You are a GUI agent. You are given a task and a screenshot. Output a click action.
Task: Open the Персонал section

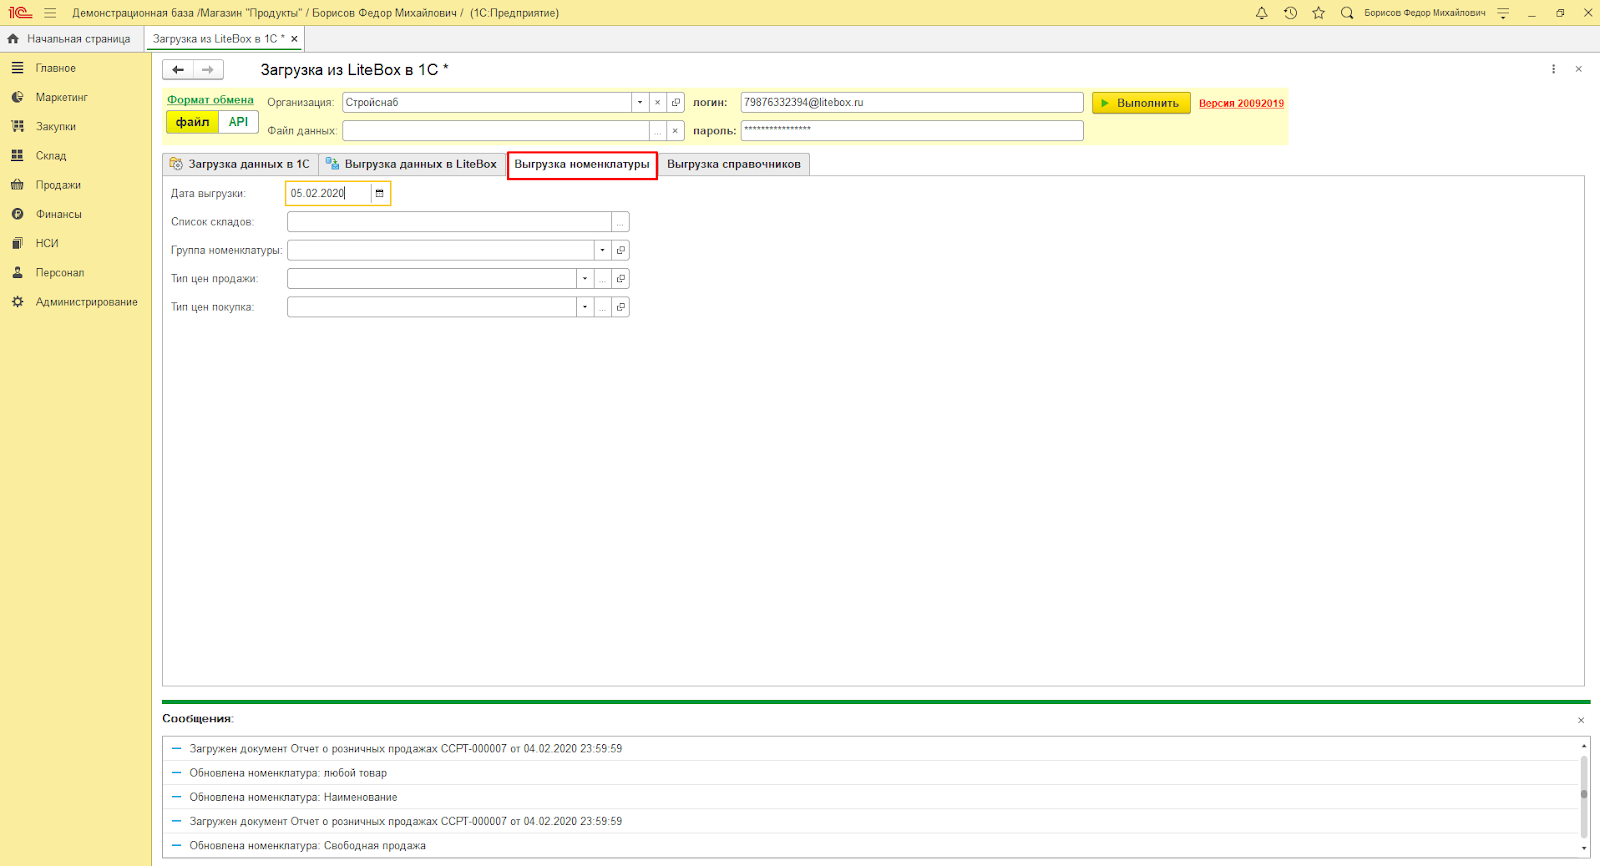(60, 272)
